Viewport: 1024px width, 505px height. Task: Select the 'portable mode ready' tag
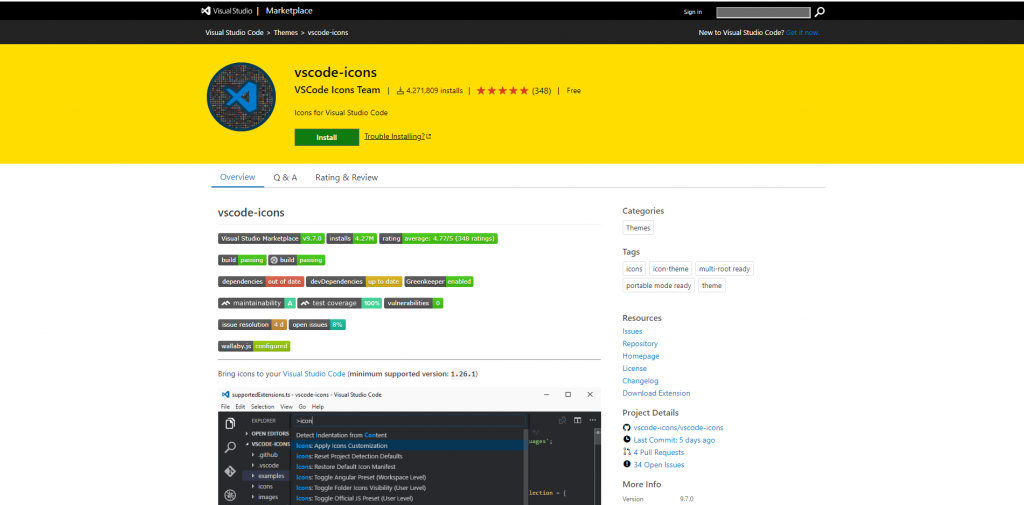(658, 285)
